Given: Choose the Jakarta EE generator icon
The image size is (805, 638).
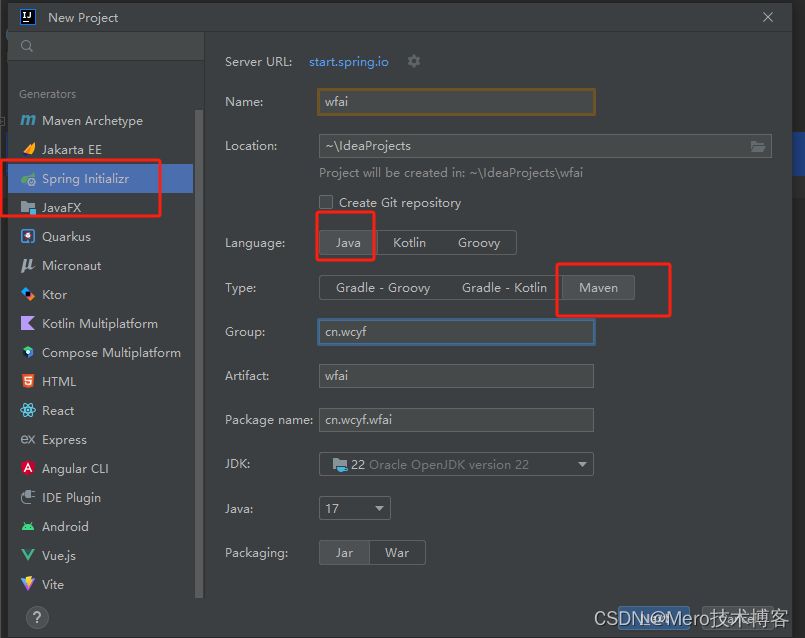Looking at the screenshot, I should [x=29, y=149].
